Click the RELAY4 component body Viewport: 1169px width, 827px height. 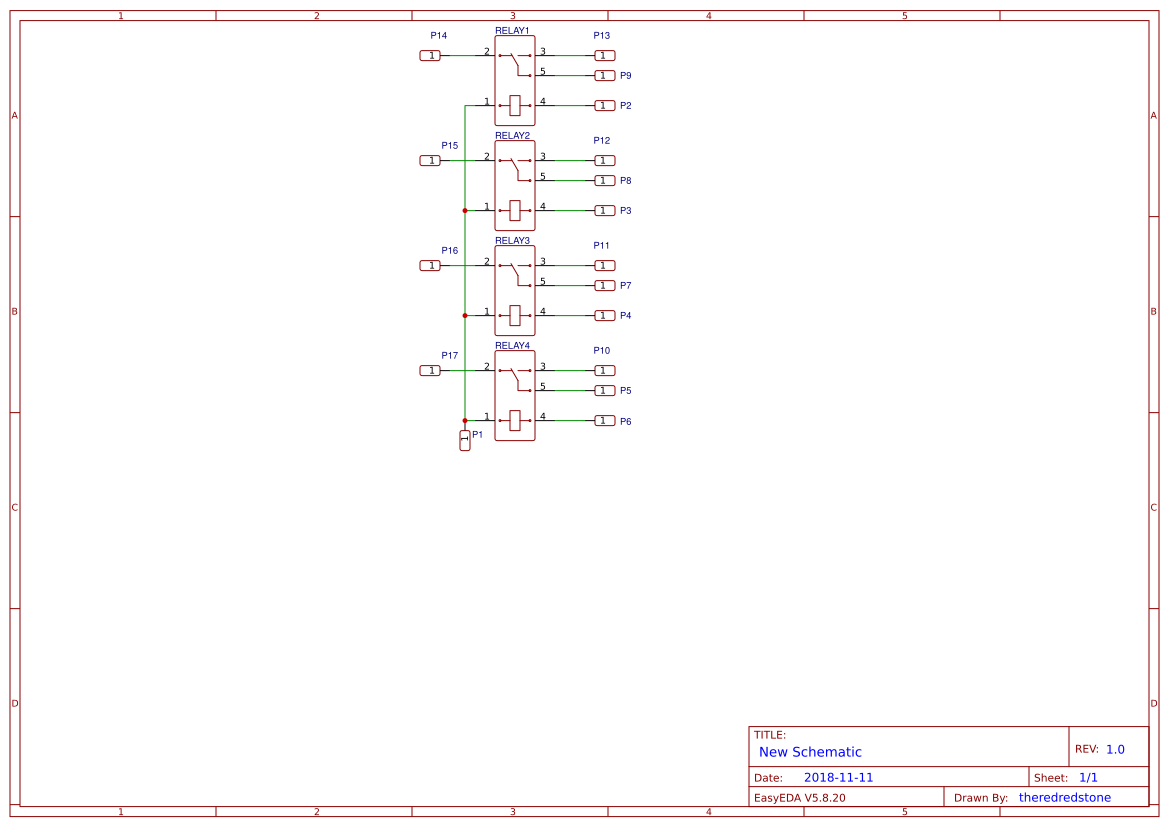[x=515, y=397]
